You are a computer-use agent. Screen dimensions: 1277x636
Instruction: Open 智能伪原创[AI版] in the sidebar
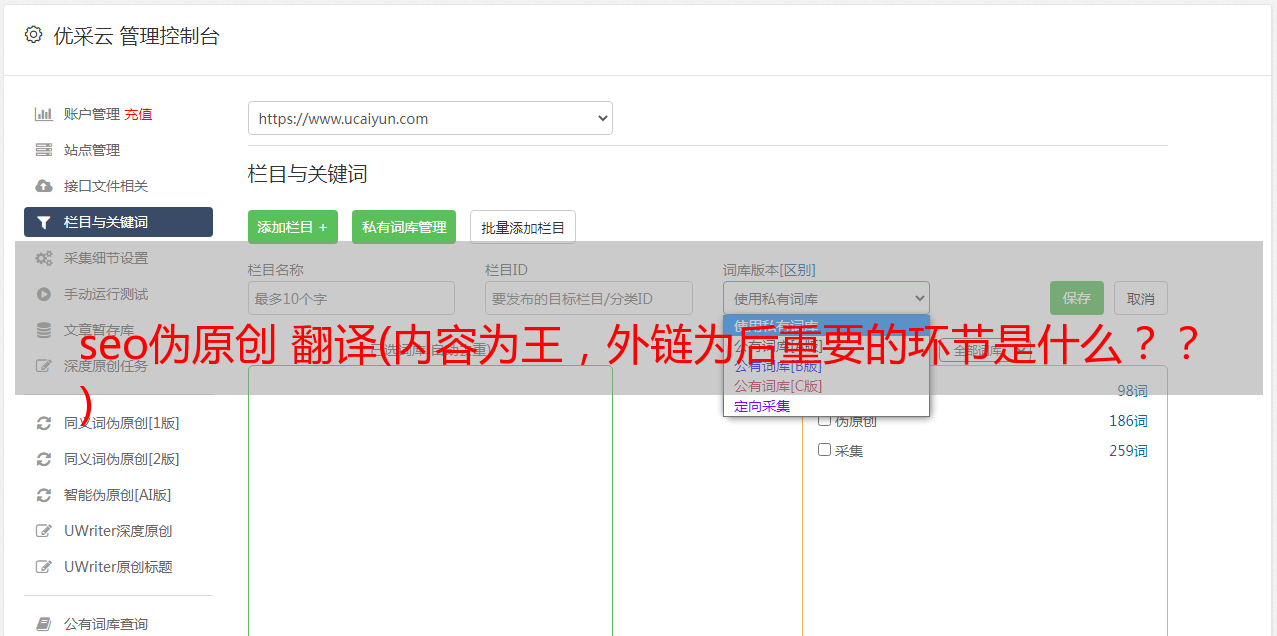coord(118,495)
